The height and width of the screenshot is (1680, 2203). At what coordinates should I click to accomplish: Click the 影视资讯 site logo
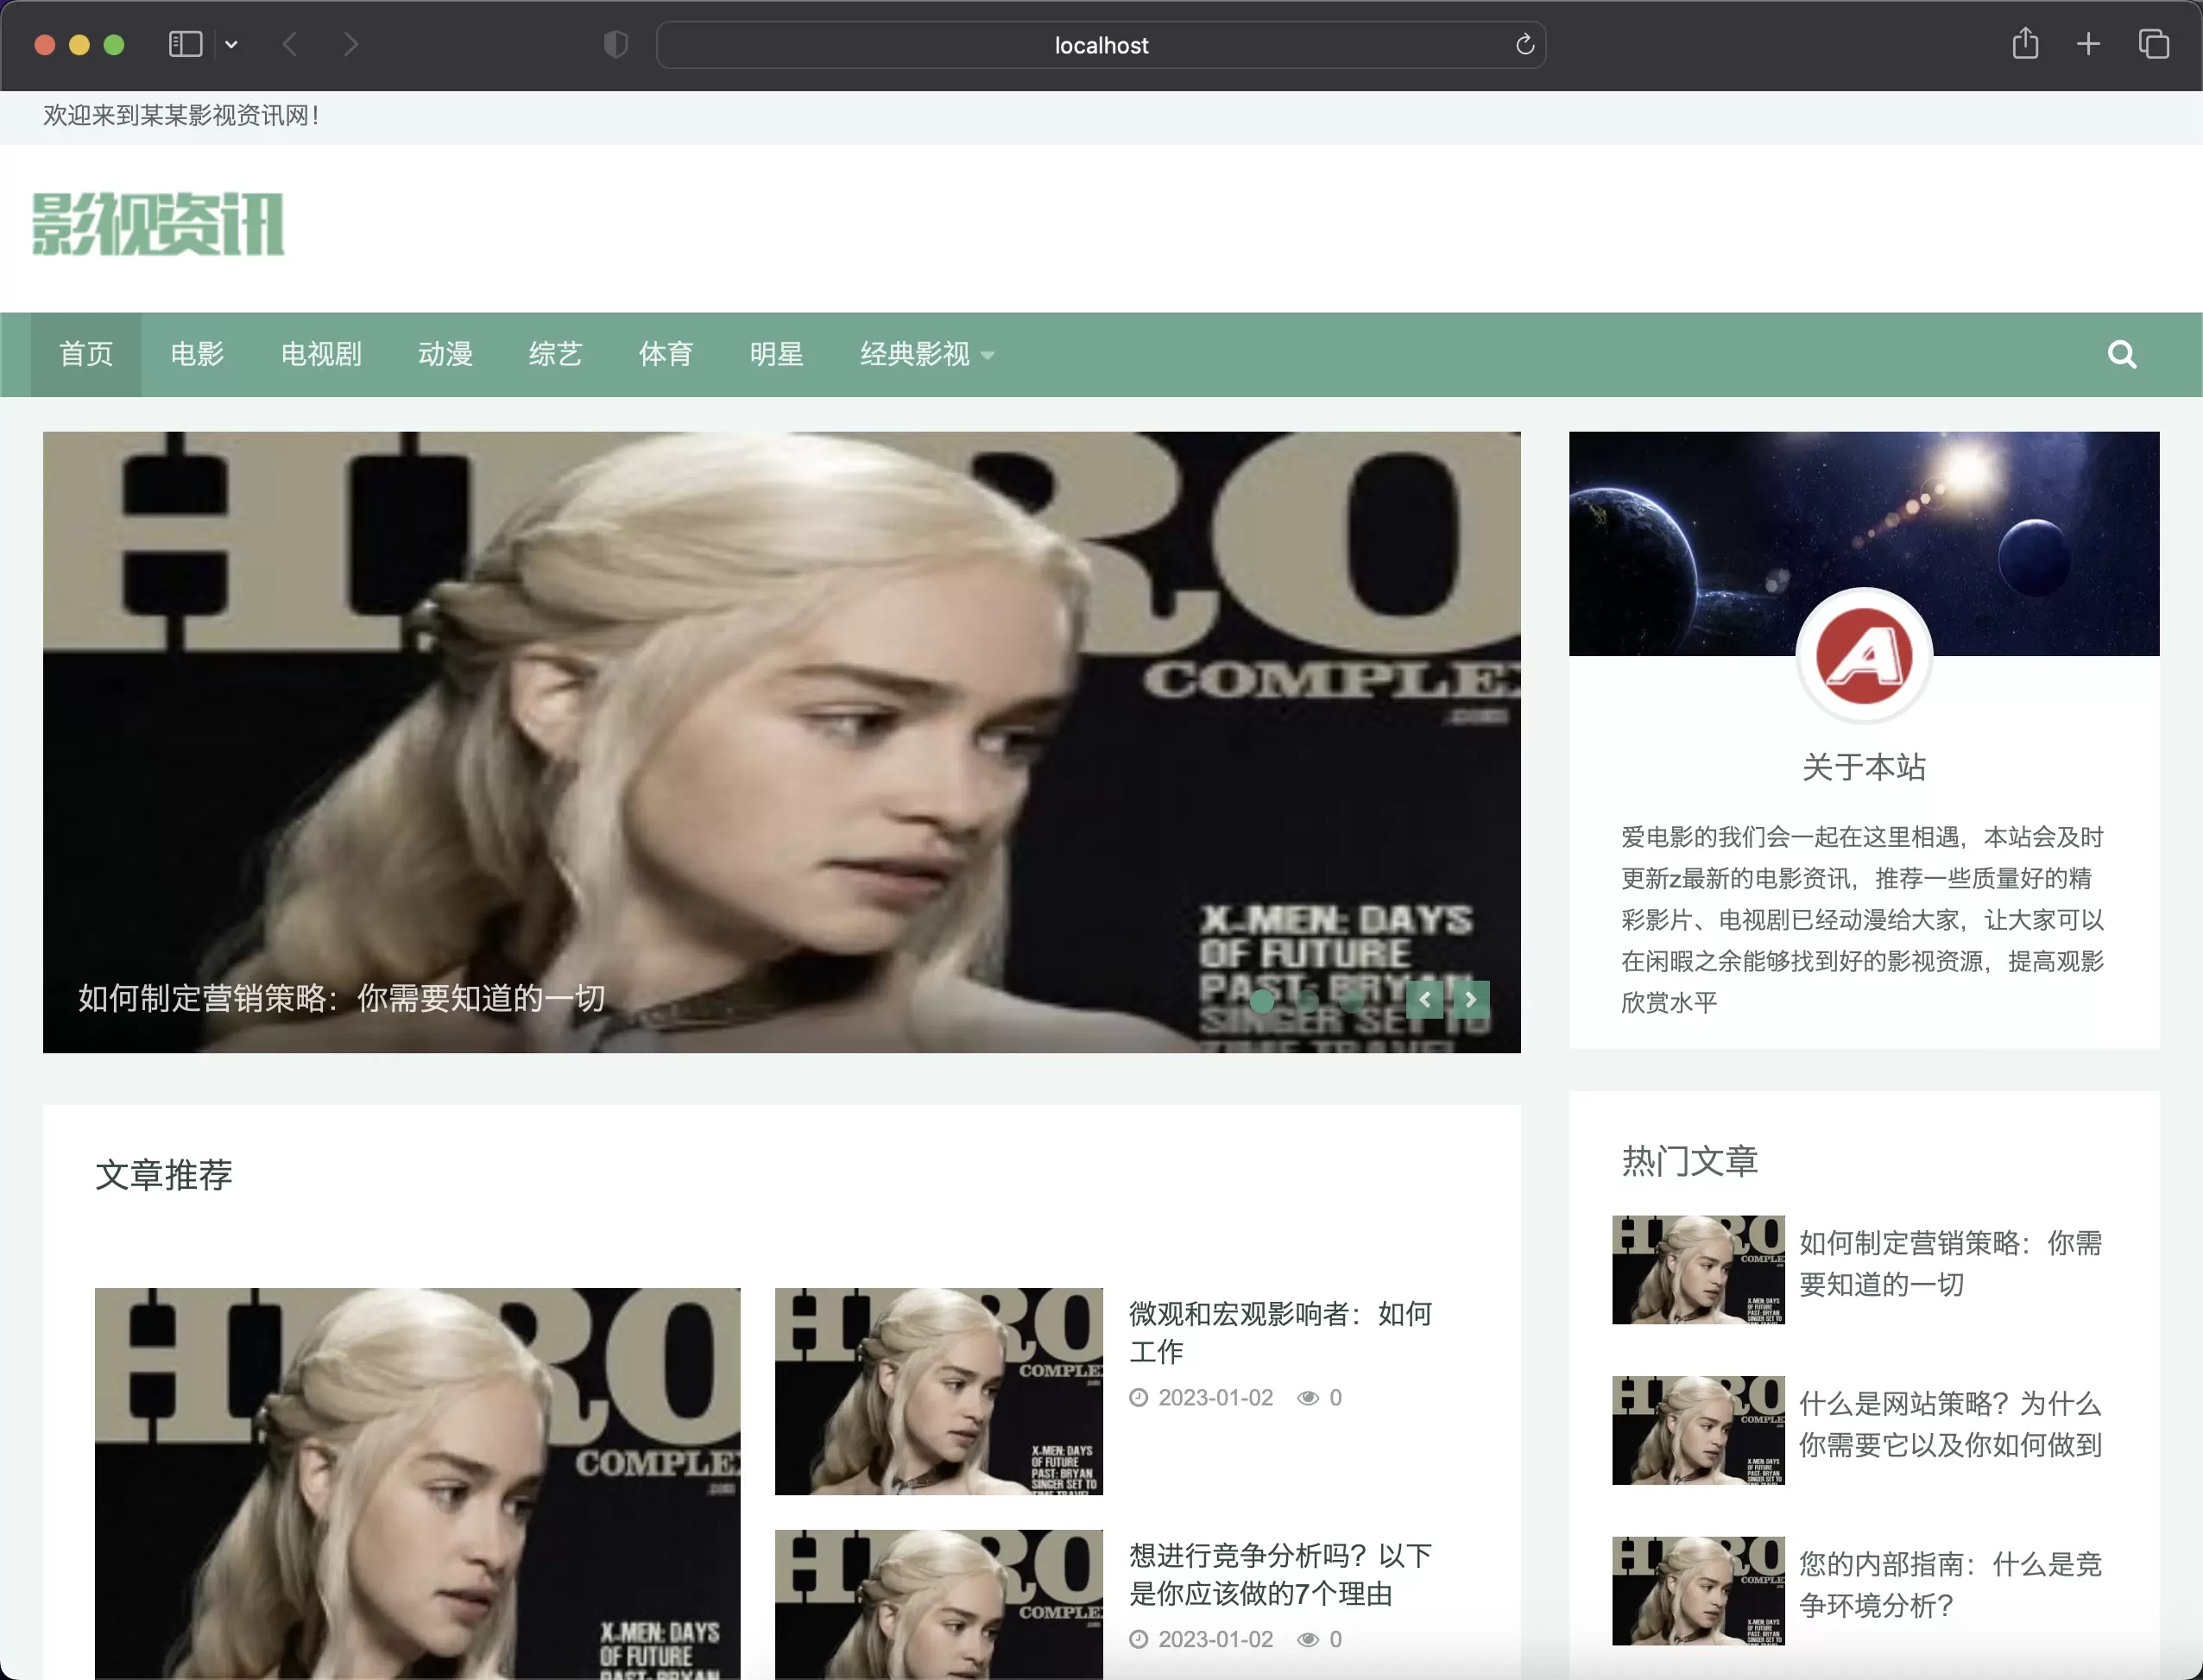(x=158, y=224)
